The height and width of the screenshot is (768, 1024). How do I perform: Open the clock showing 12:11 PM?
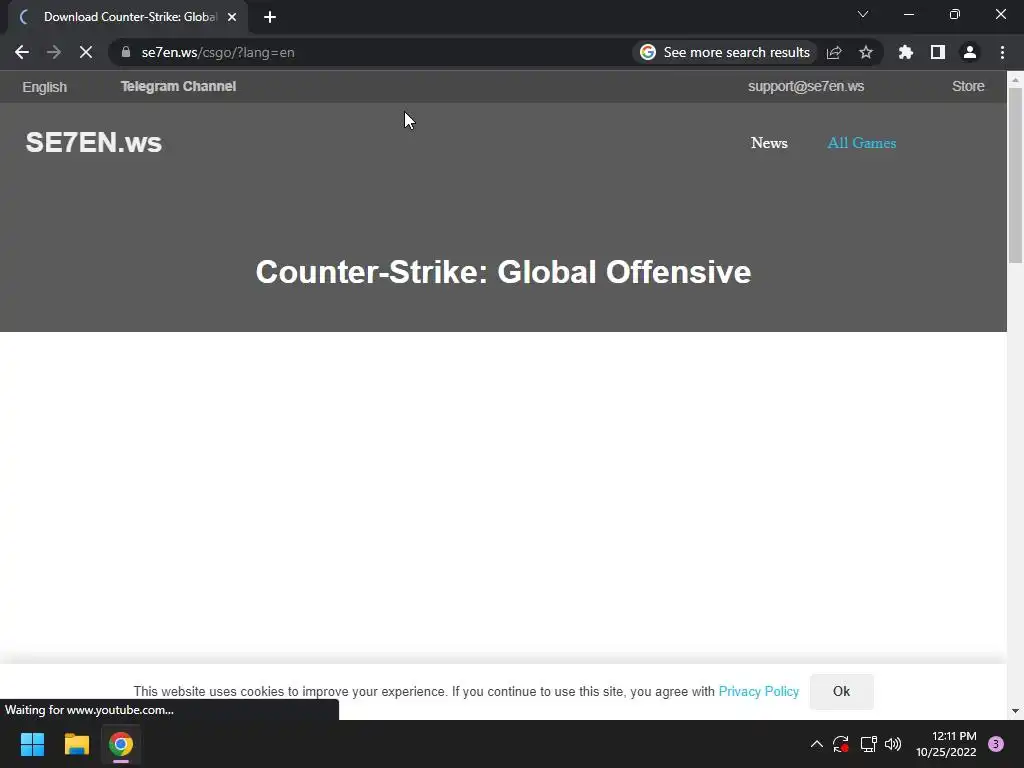coord(946,744)
